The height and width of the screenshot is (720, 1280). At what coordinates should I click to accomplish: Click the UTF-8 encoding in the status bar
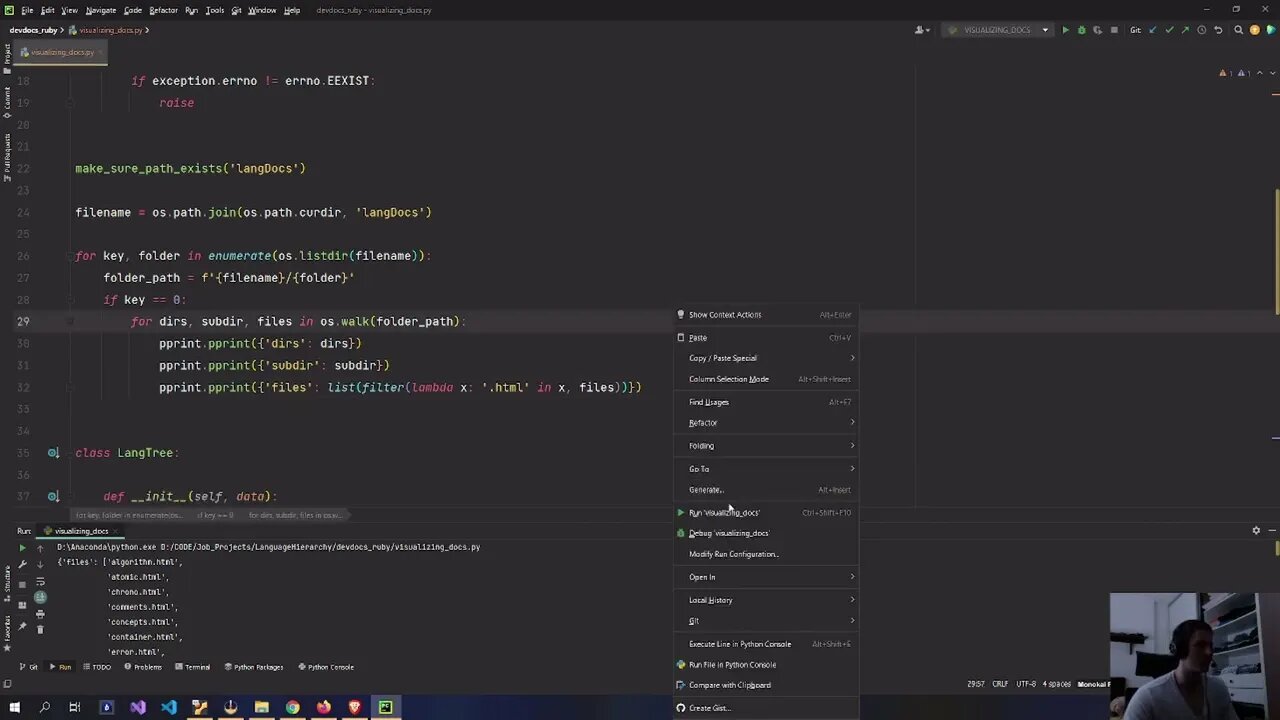(x=1026, y=684)
